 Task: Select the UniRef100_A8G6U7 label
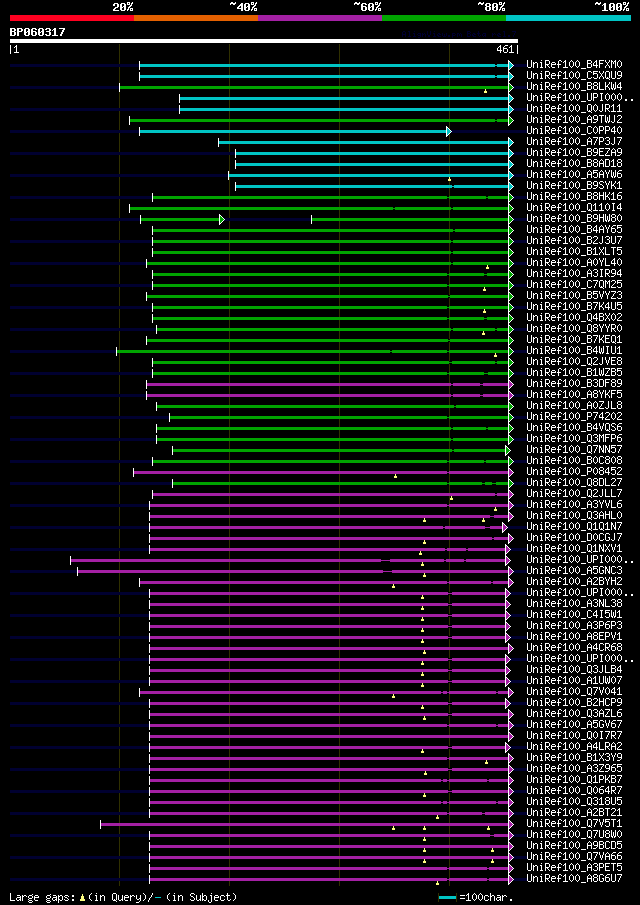[574, 878]
